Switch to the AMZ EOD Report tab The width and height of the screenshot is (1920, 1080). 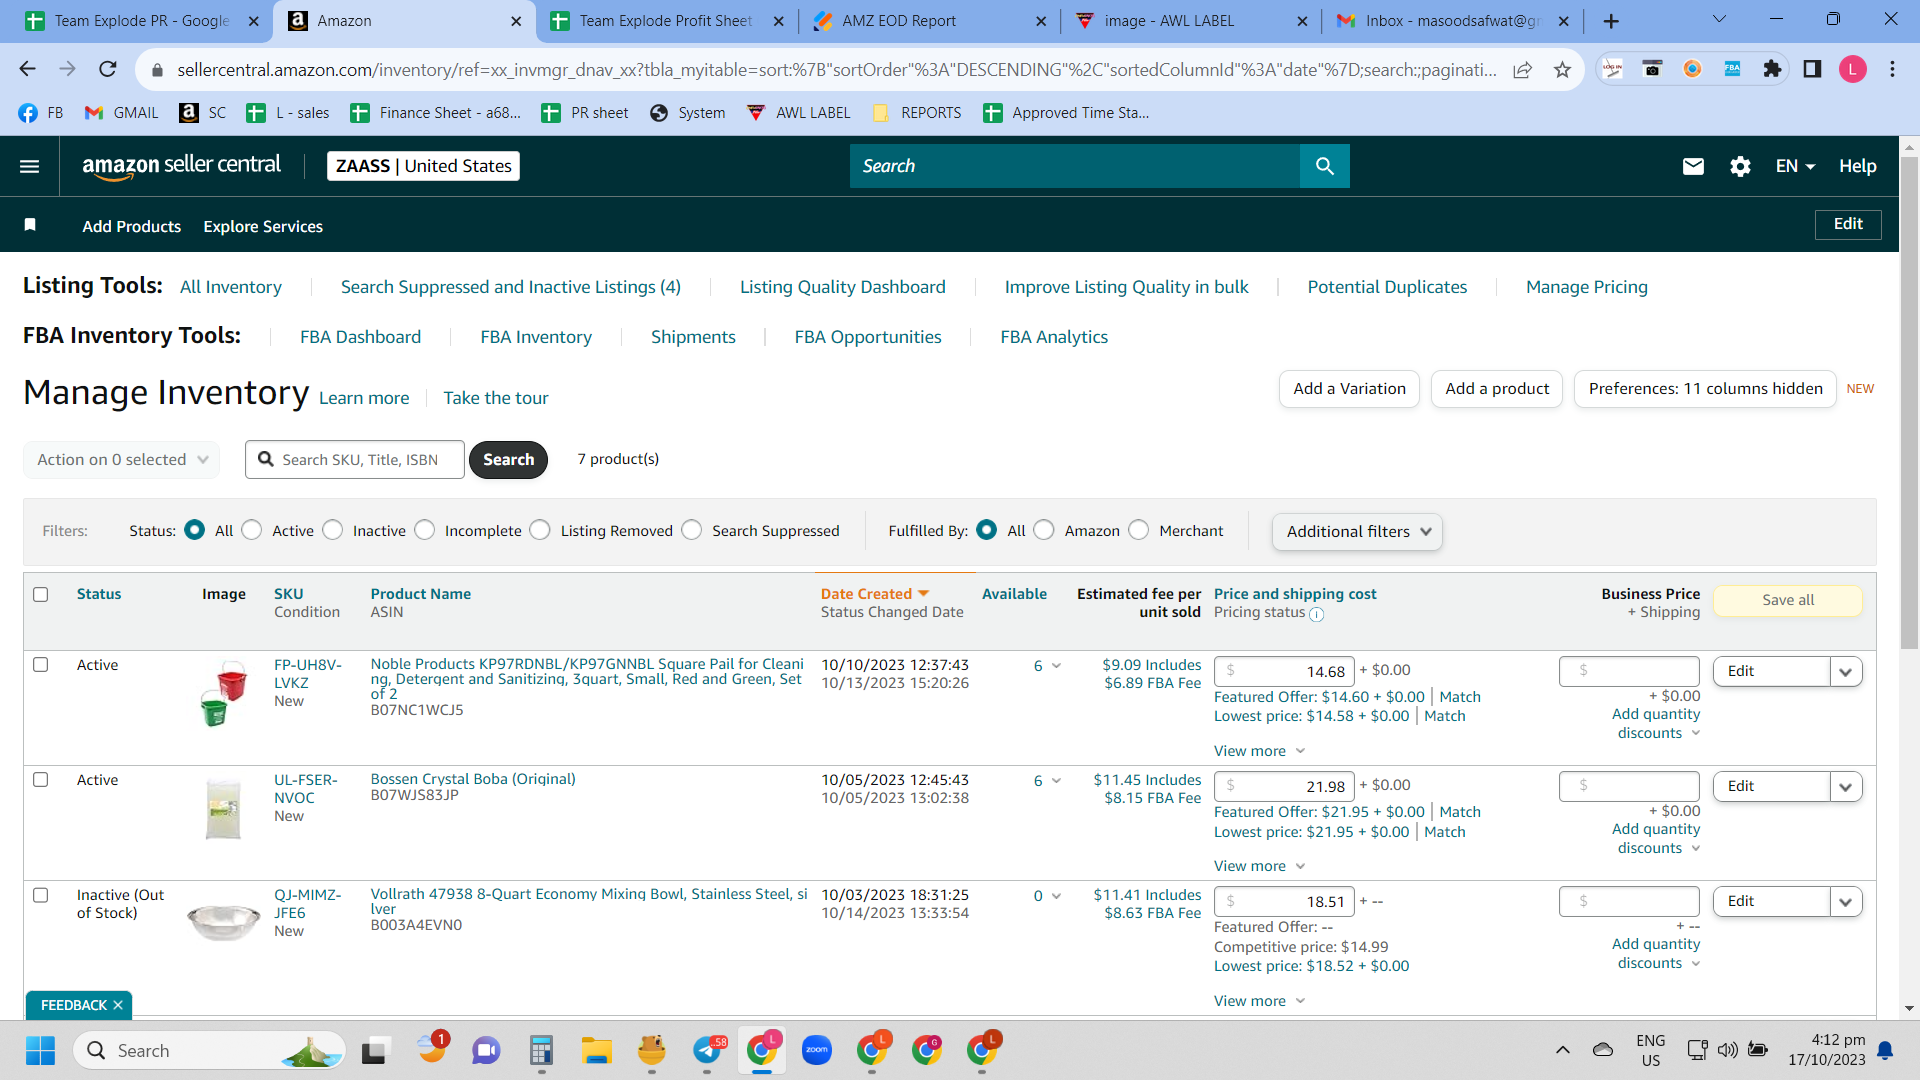tap(930, 21)
